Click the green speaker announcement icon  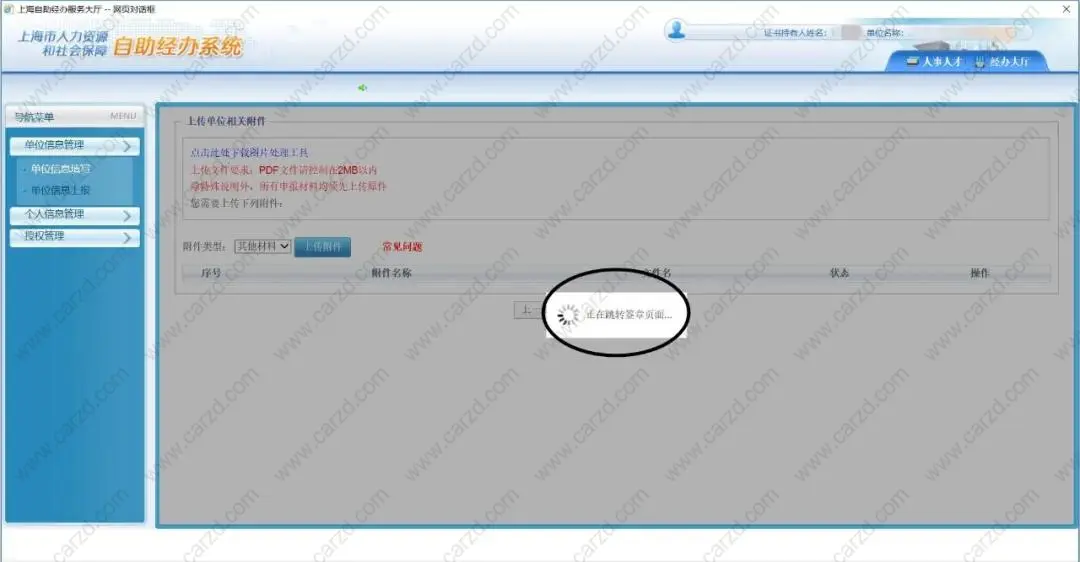[363, 88]
